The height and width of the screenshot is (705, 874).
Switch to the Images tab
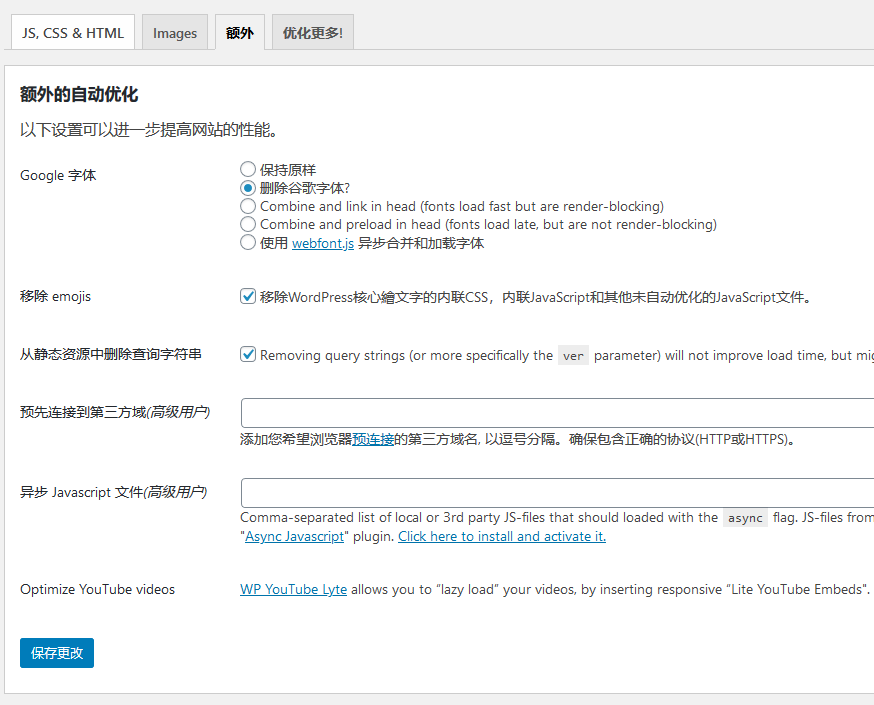(x=174, y=32)
